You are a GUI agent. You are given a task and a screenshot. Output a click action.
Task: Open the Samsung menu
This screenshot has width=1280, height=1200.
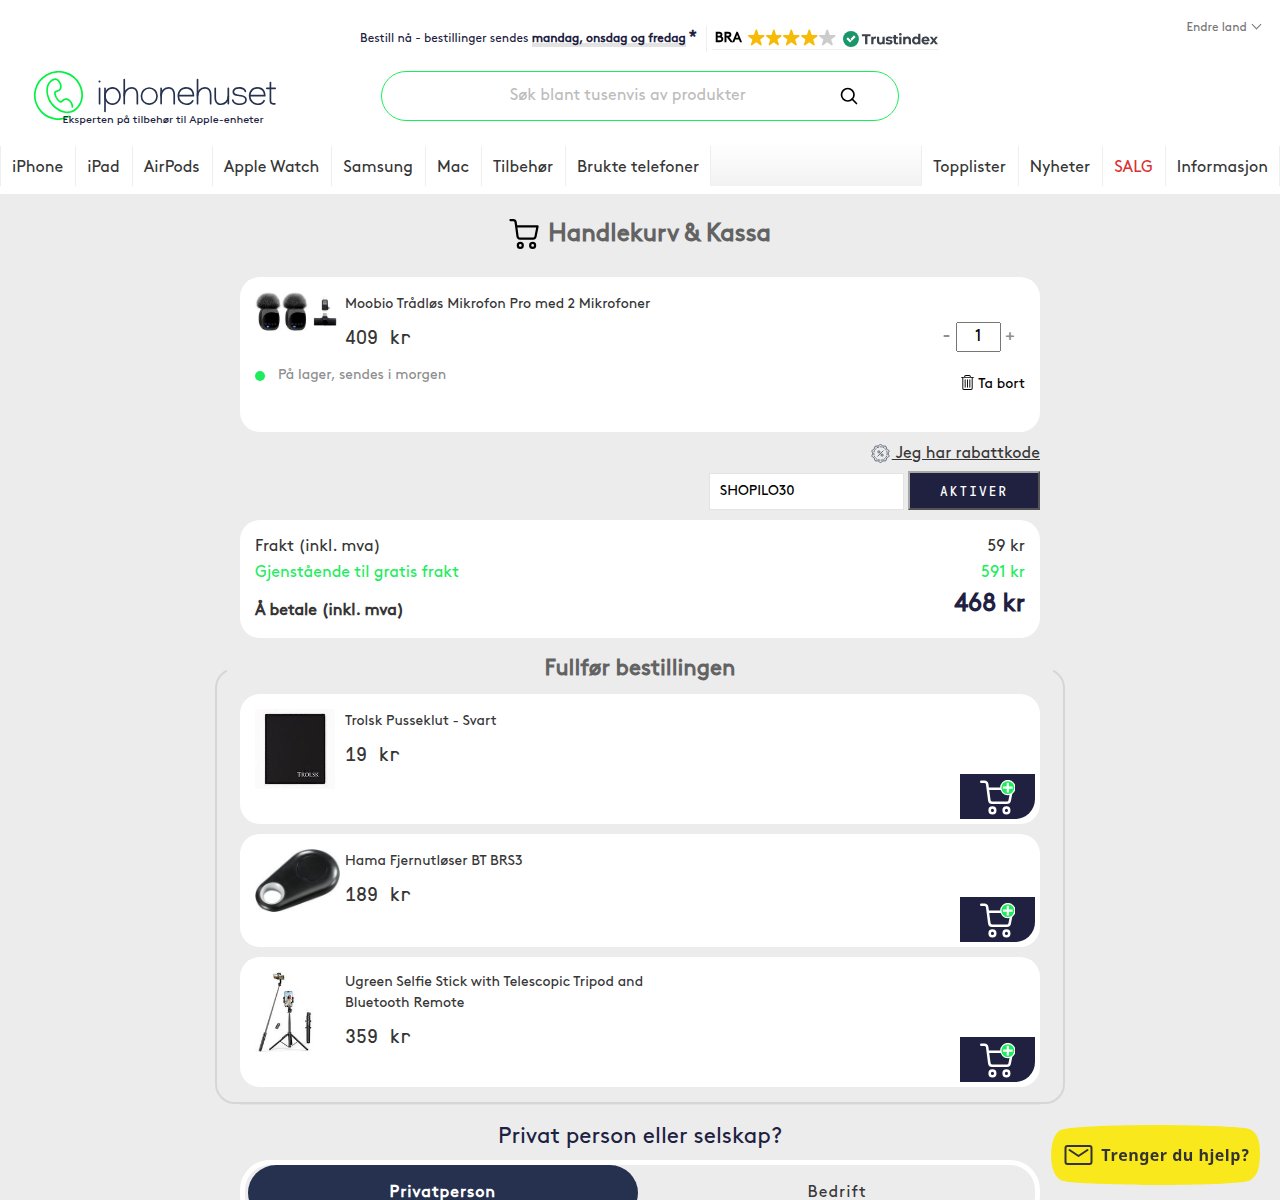point(378,166)
